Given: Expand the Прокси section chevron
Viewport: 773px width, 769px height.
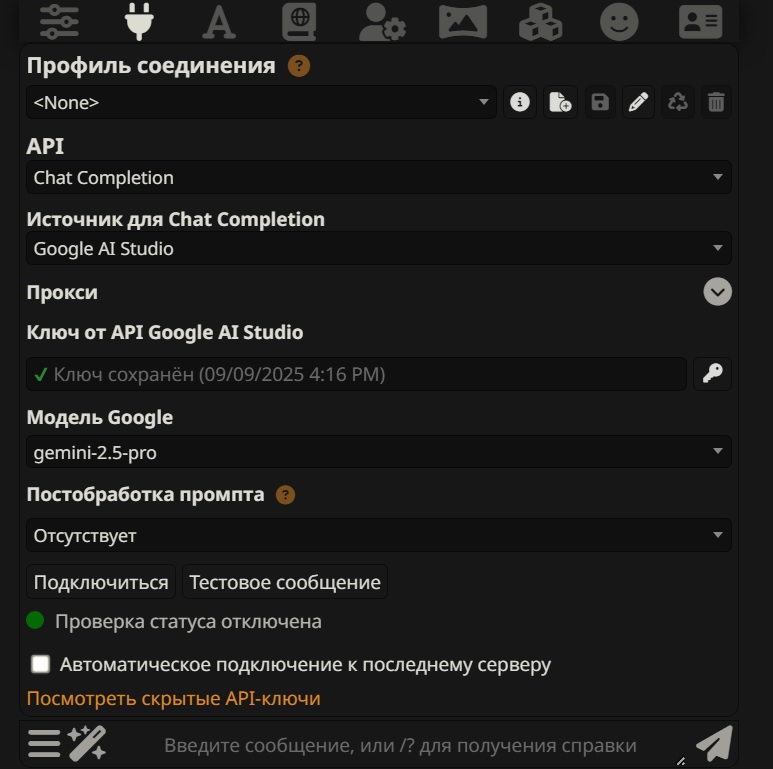Looking at the screenshot, I should click(717, 292).
